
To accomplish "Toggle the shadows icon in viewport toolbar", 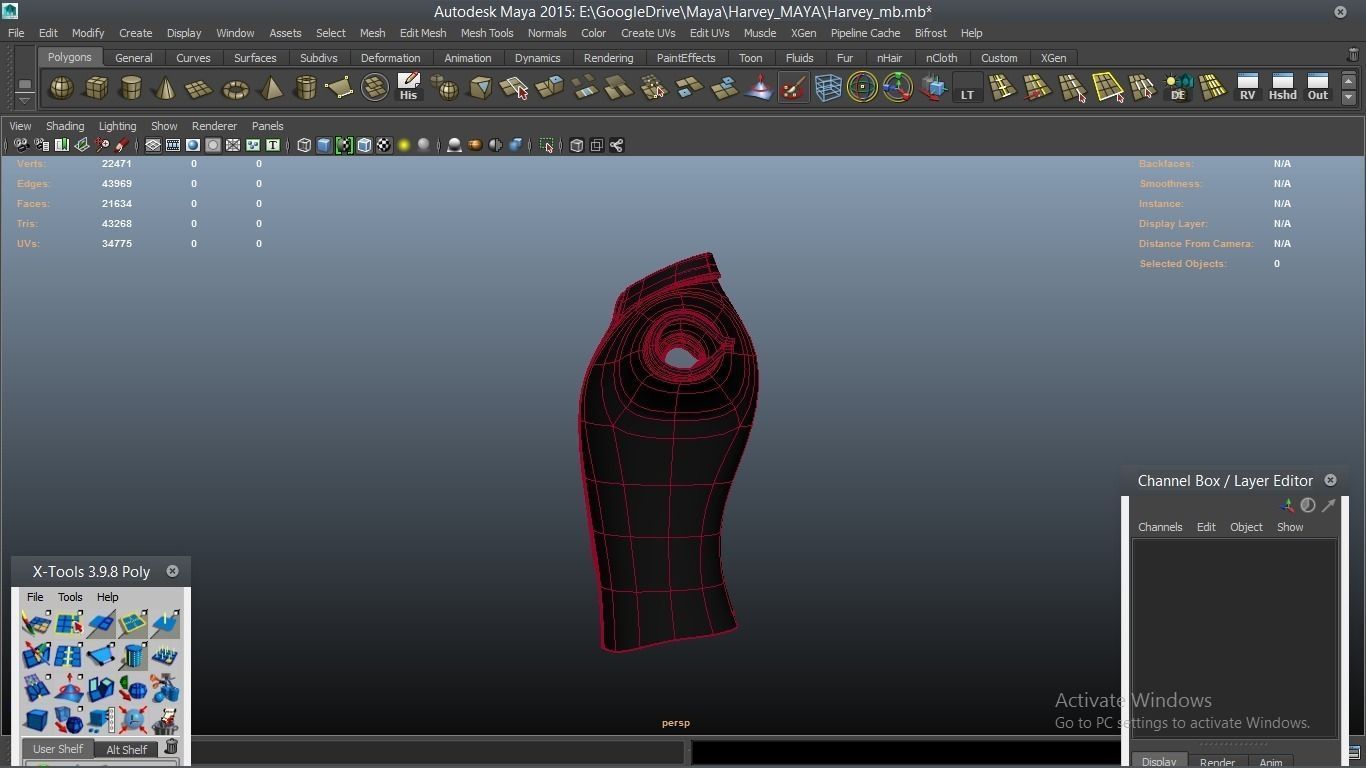I will click(x=424, y=145).
